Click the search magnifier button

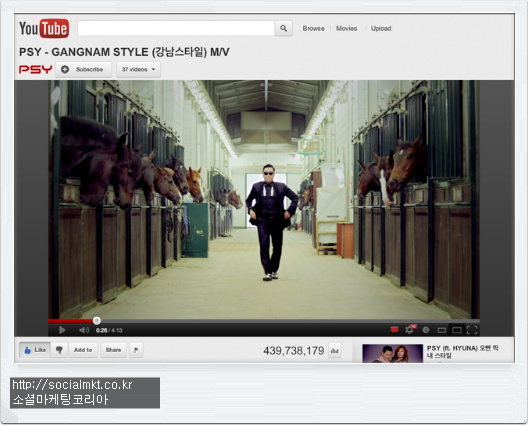coord(284,28)
